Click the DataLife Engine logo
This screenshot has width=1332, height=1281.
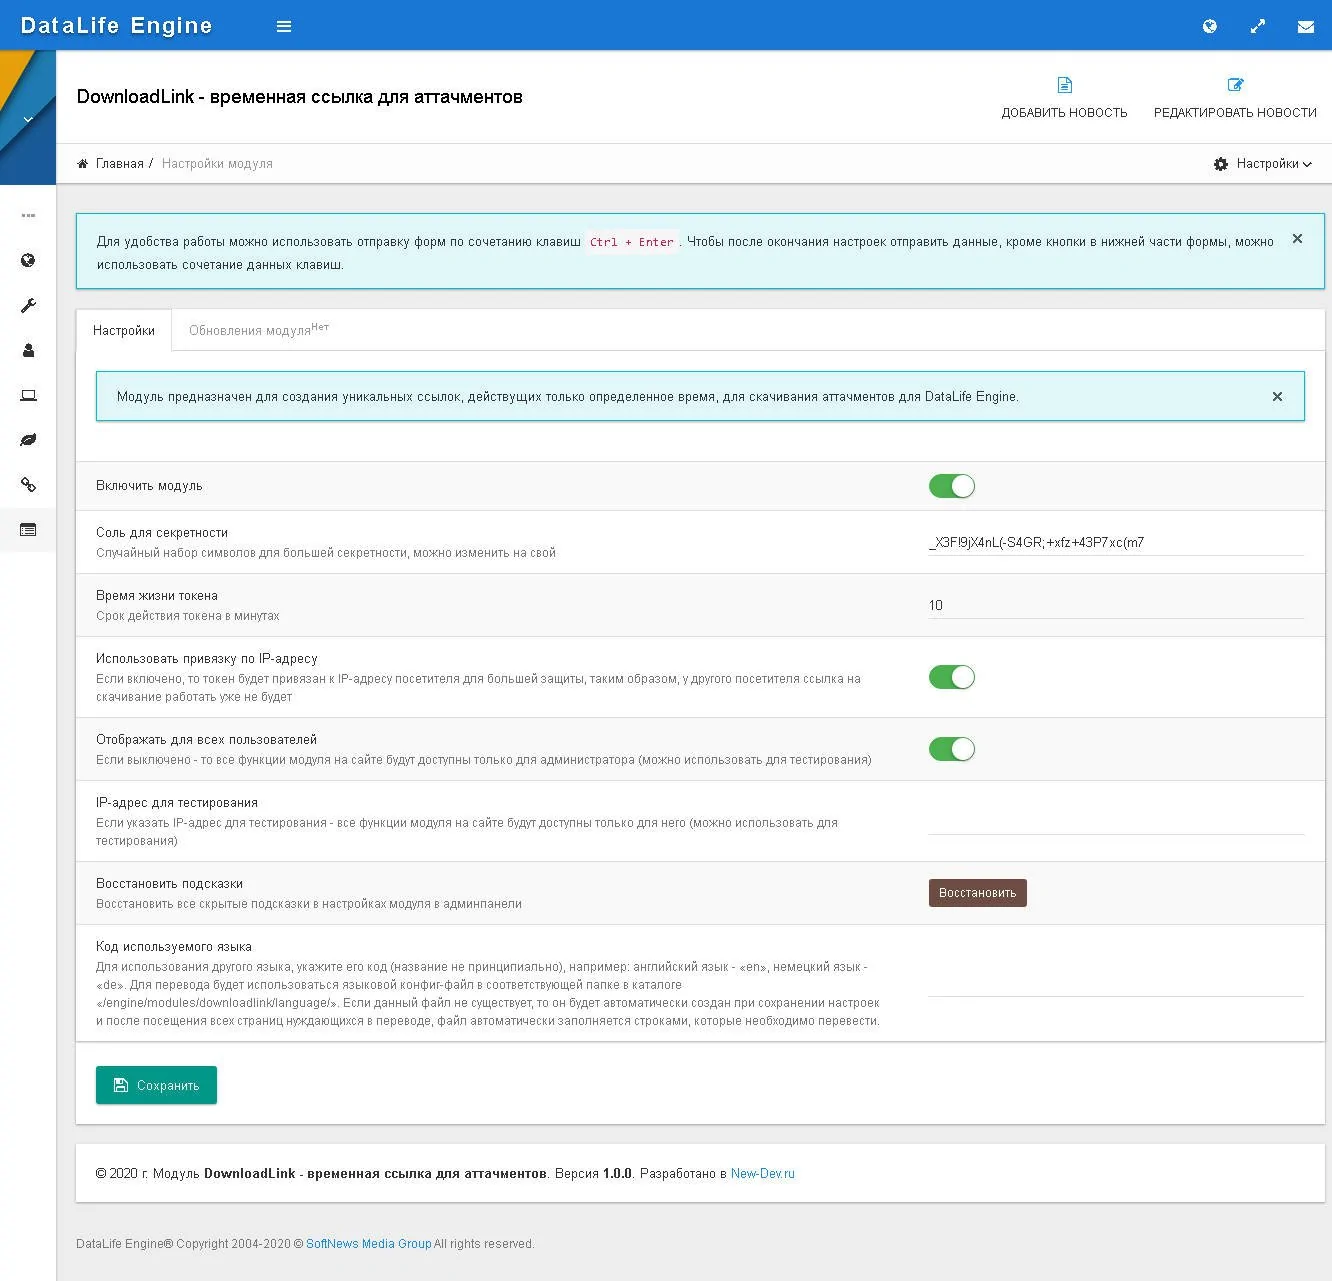pos(116,26)
